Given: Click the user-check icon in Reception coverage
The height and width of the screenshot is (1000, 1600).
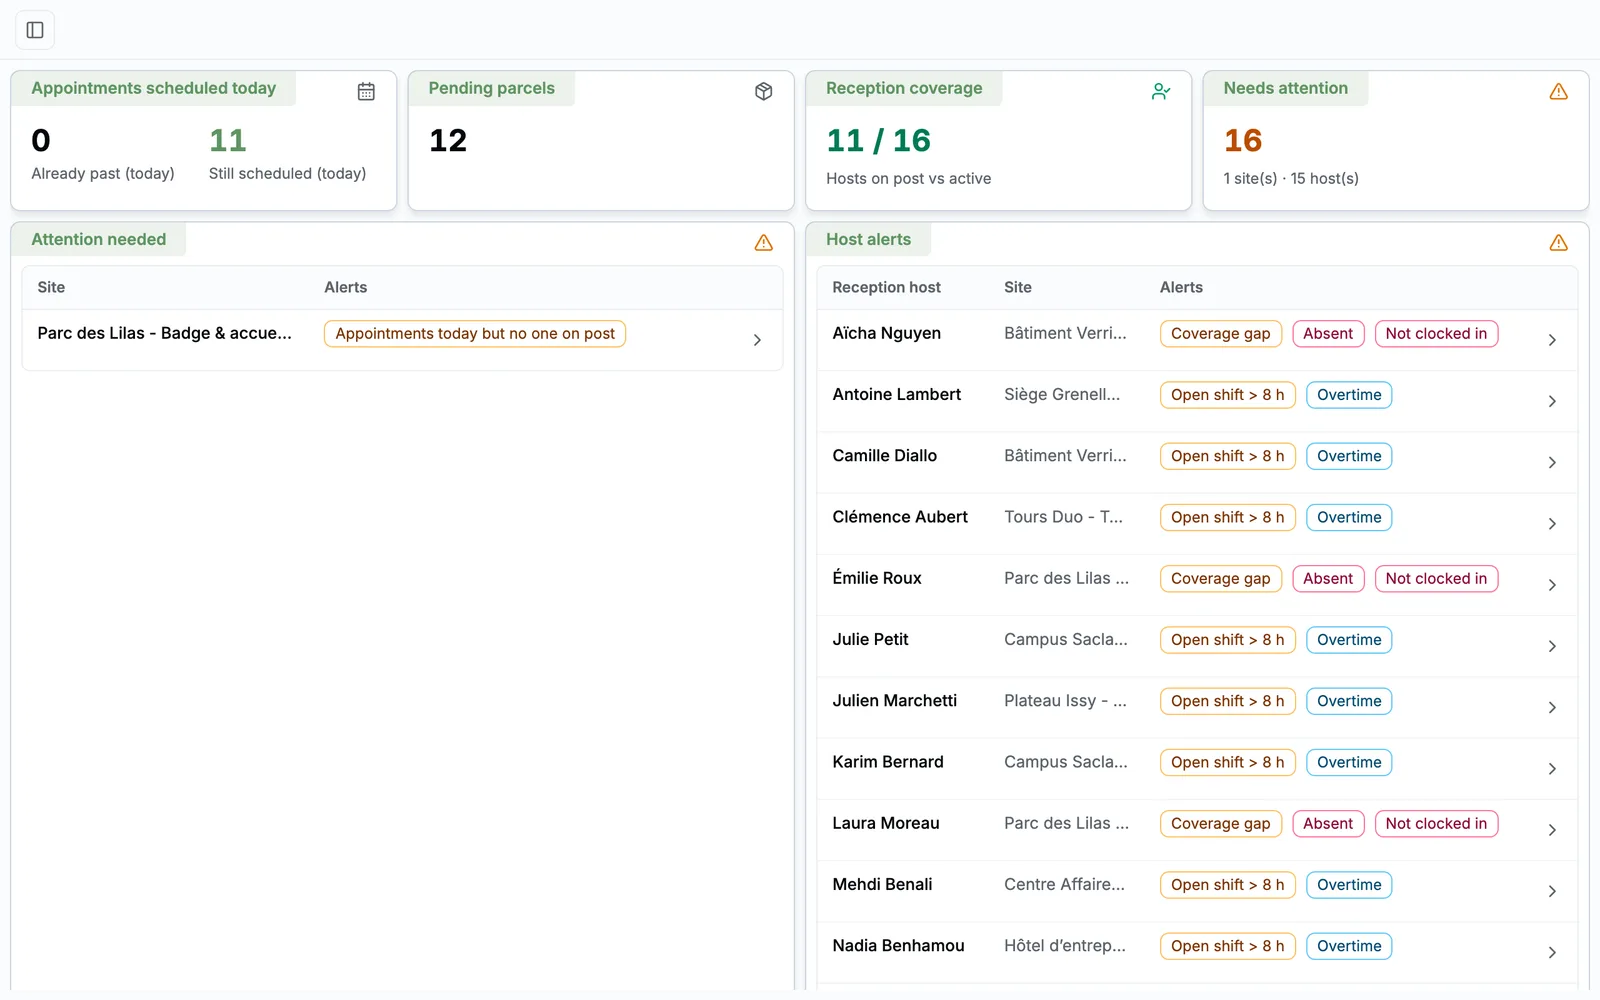Looking at the screenshot, I should (x=1161, y=91).
